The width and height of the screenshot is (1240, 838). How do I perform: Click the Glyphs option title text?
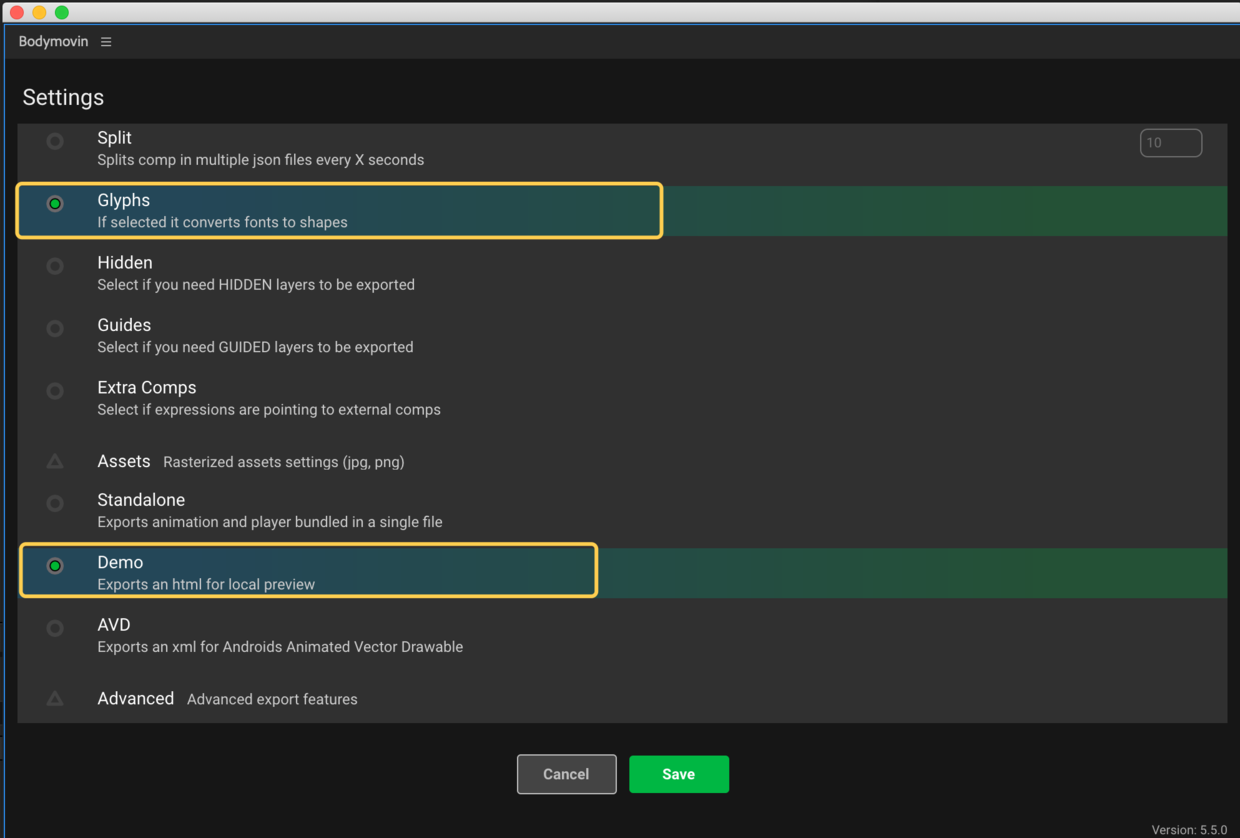124,201
